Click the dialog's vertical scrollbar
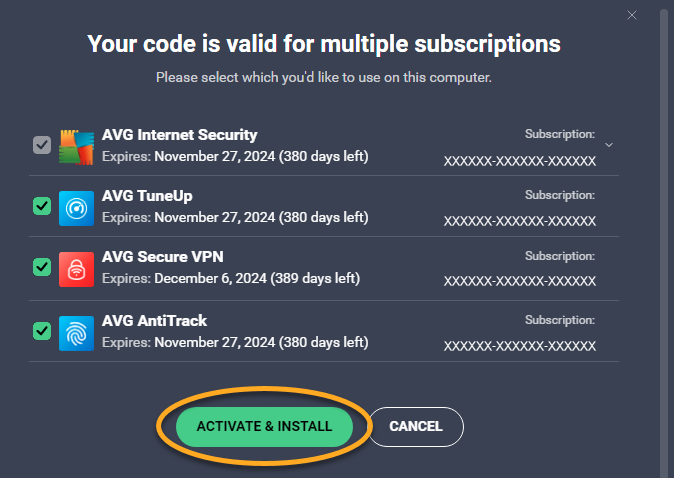Viewport: 674px width, 478px height. tap(664, 240)
